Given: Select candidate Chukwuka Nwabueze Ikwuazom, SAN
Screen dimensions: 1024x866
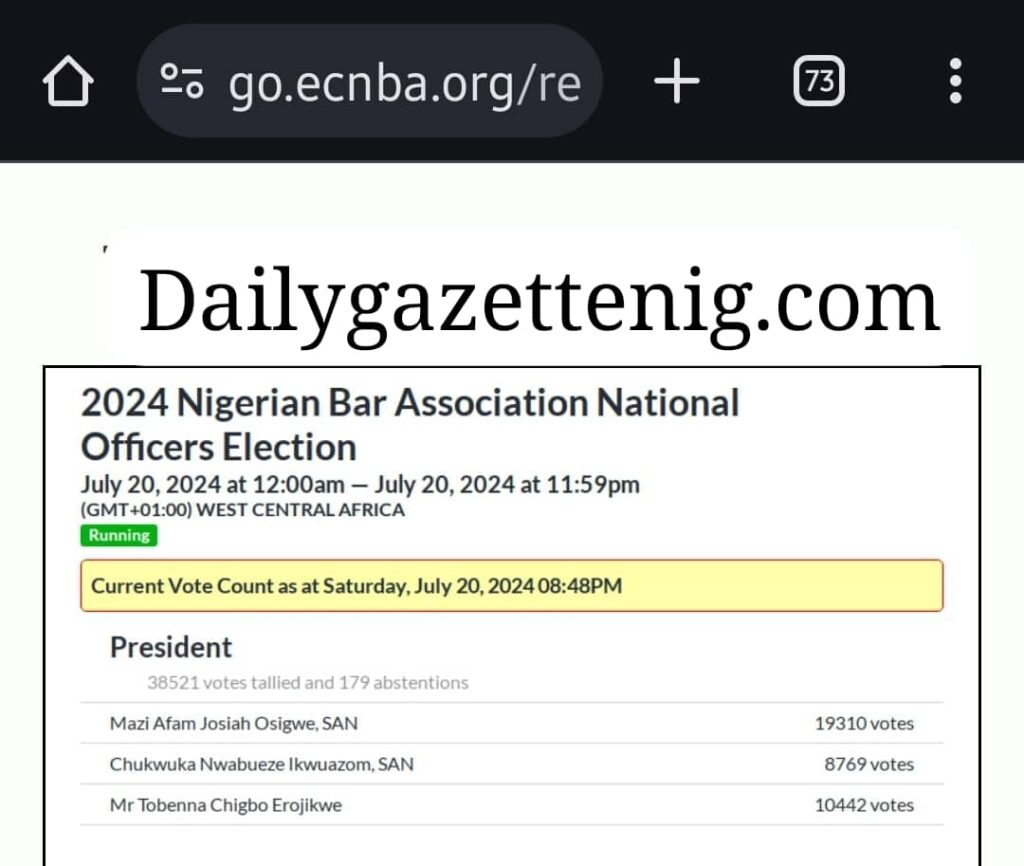Looking at the screenshot, I should pos(261,764).
